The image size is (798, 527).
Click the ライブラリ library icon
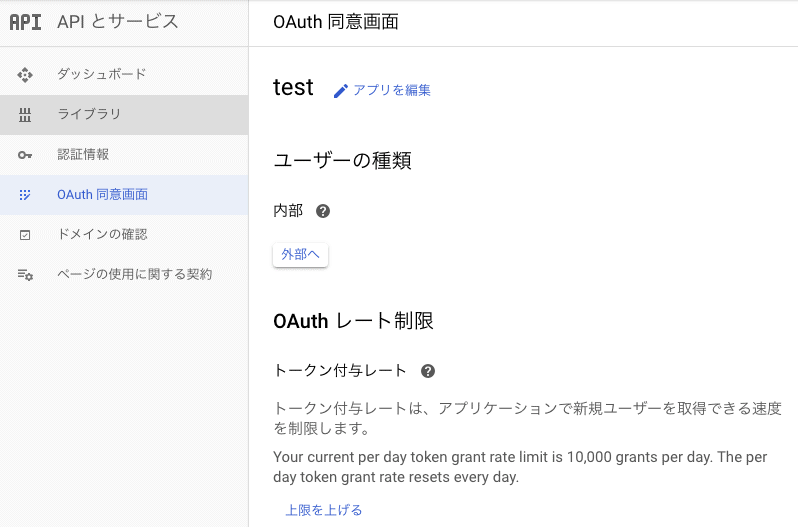(26, 114)
